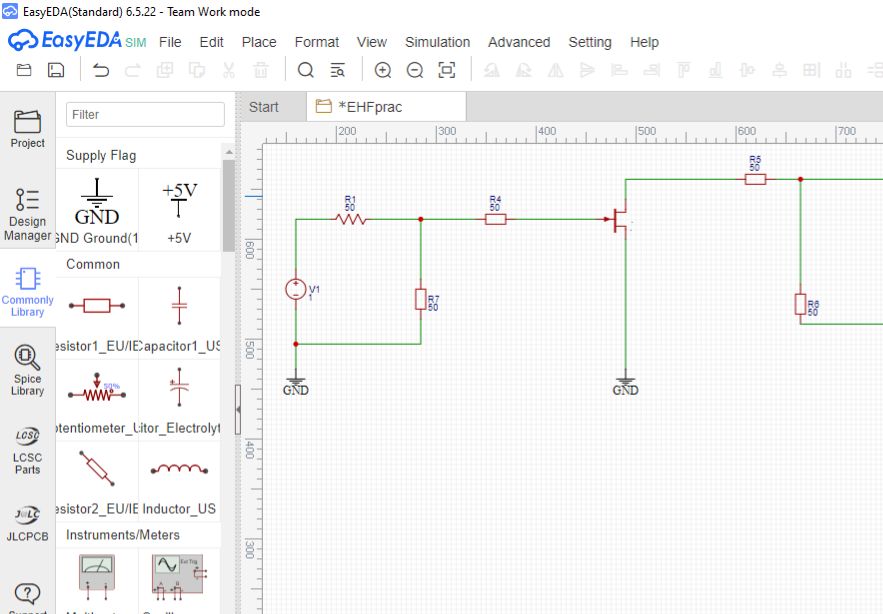Image resolution: width=883 pixels, height=614 pixels.
Task: Click the Open folder toolbar icon
Action: click(x=24, y=70)
